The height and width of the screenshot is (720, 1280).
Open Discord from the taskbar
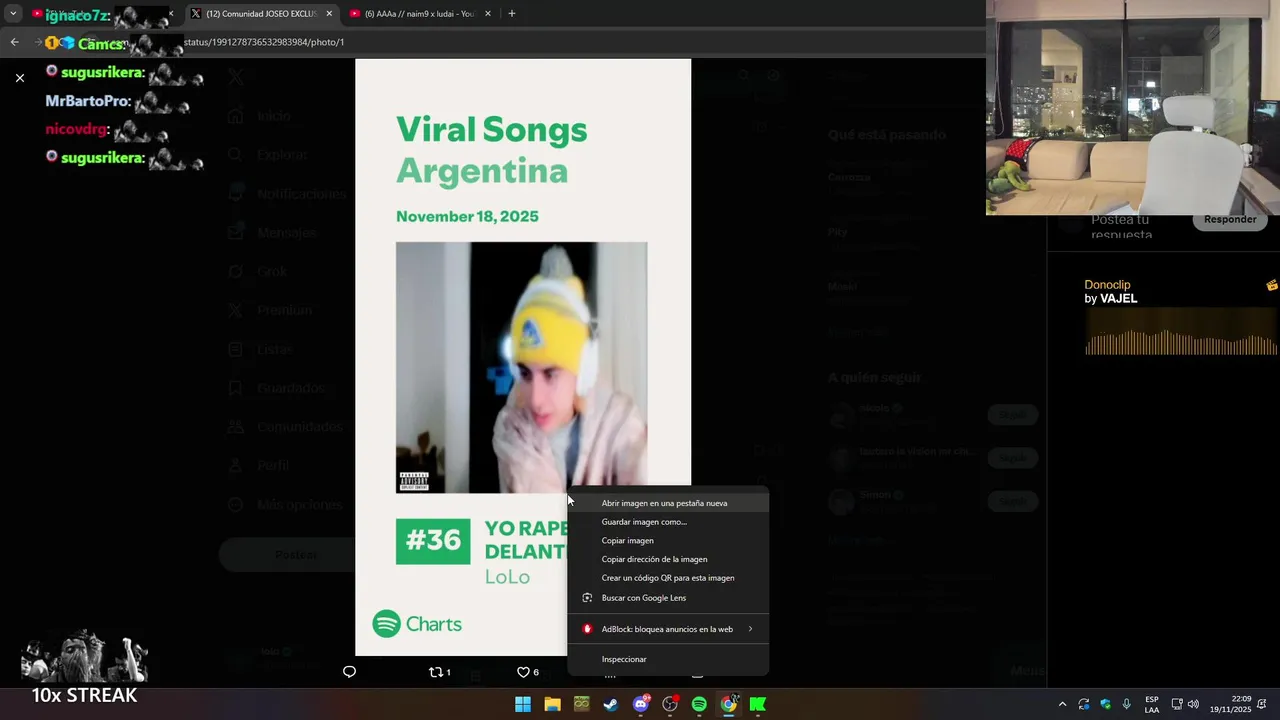coord(641,704)
